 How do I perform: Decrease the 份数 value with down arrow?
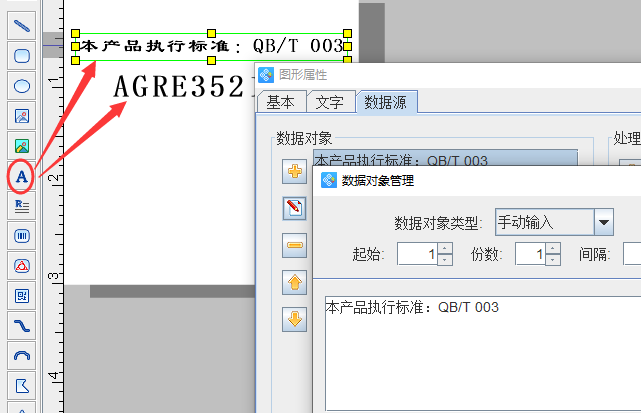(x=553, y=259)
